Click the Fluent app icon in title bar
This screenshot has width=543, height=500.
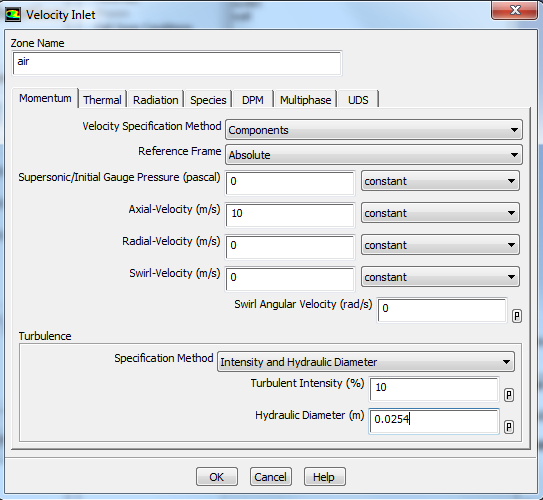pyautogui.click(x=13, y=15)
